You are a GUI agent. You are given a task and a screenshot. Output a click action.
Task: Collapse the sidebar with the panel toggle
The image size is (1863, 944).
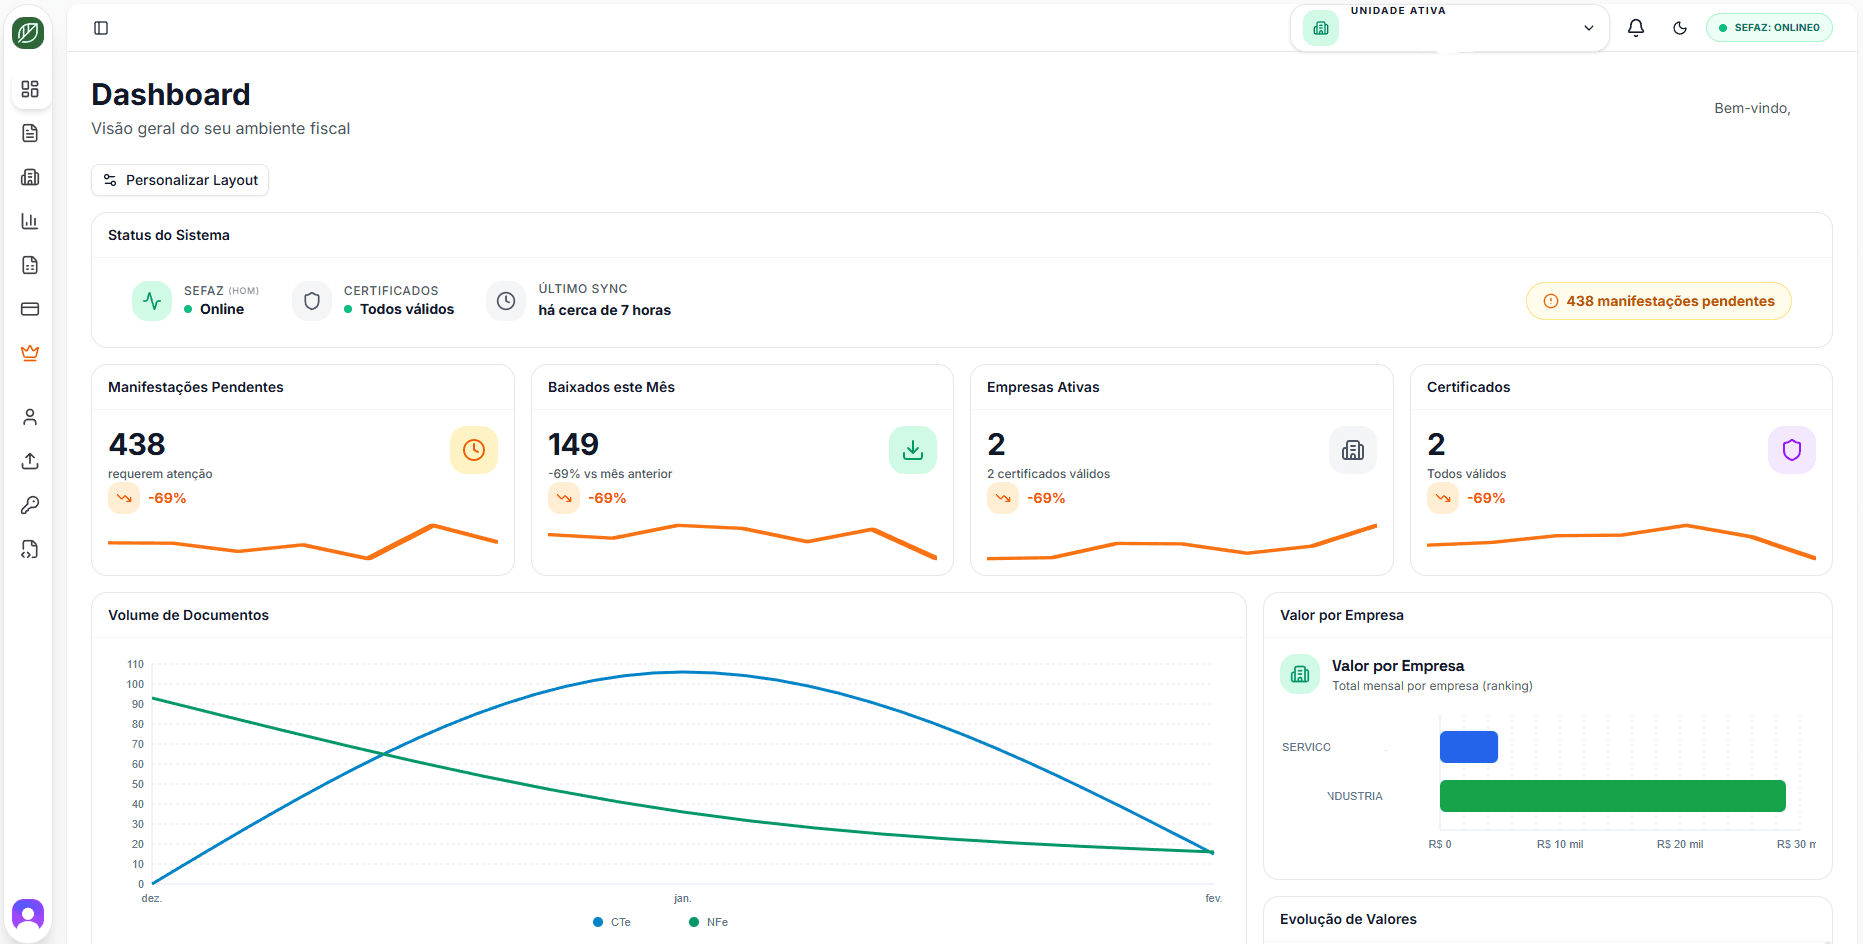[101, 27]
